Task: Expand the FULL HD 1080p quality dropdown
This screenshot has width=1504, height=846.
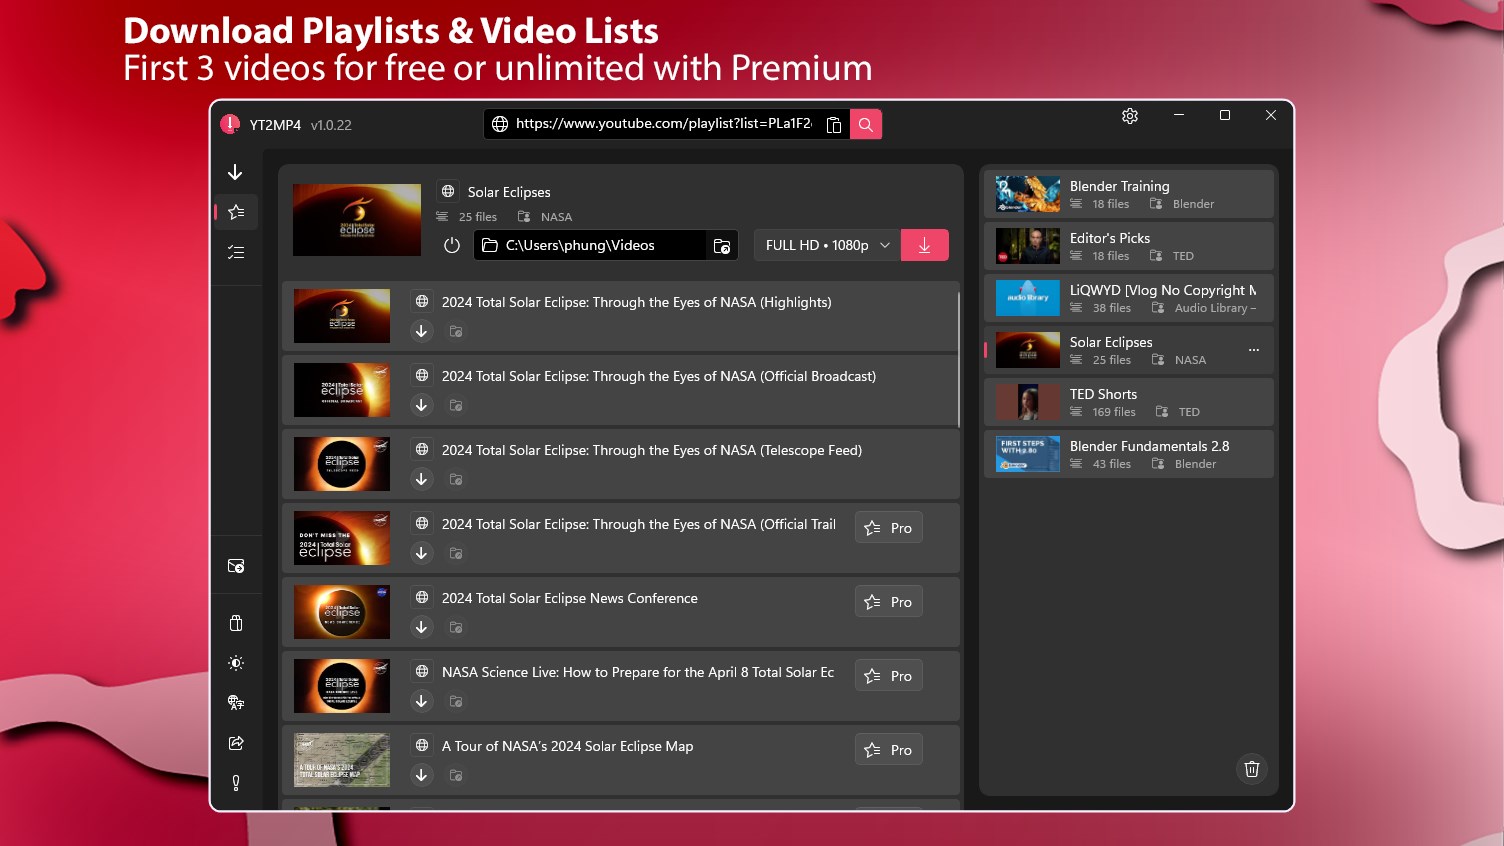Action: [826, 245]
